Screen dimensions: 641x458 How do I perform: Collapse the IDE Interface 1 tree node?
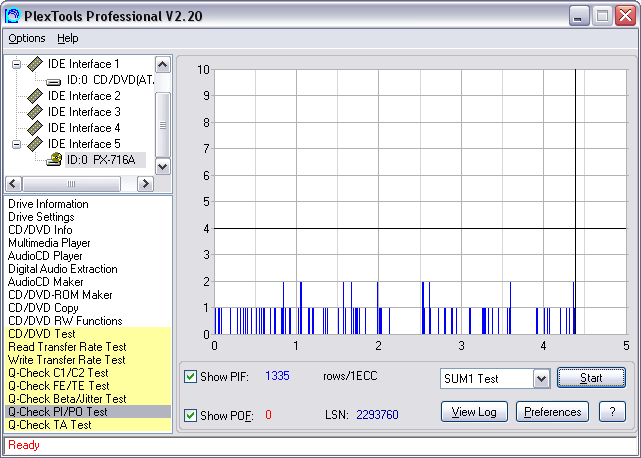pos(16,64)
